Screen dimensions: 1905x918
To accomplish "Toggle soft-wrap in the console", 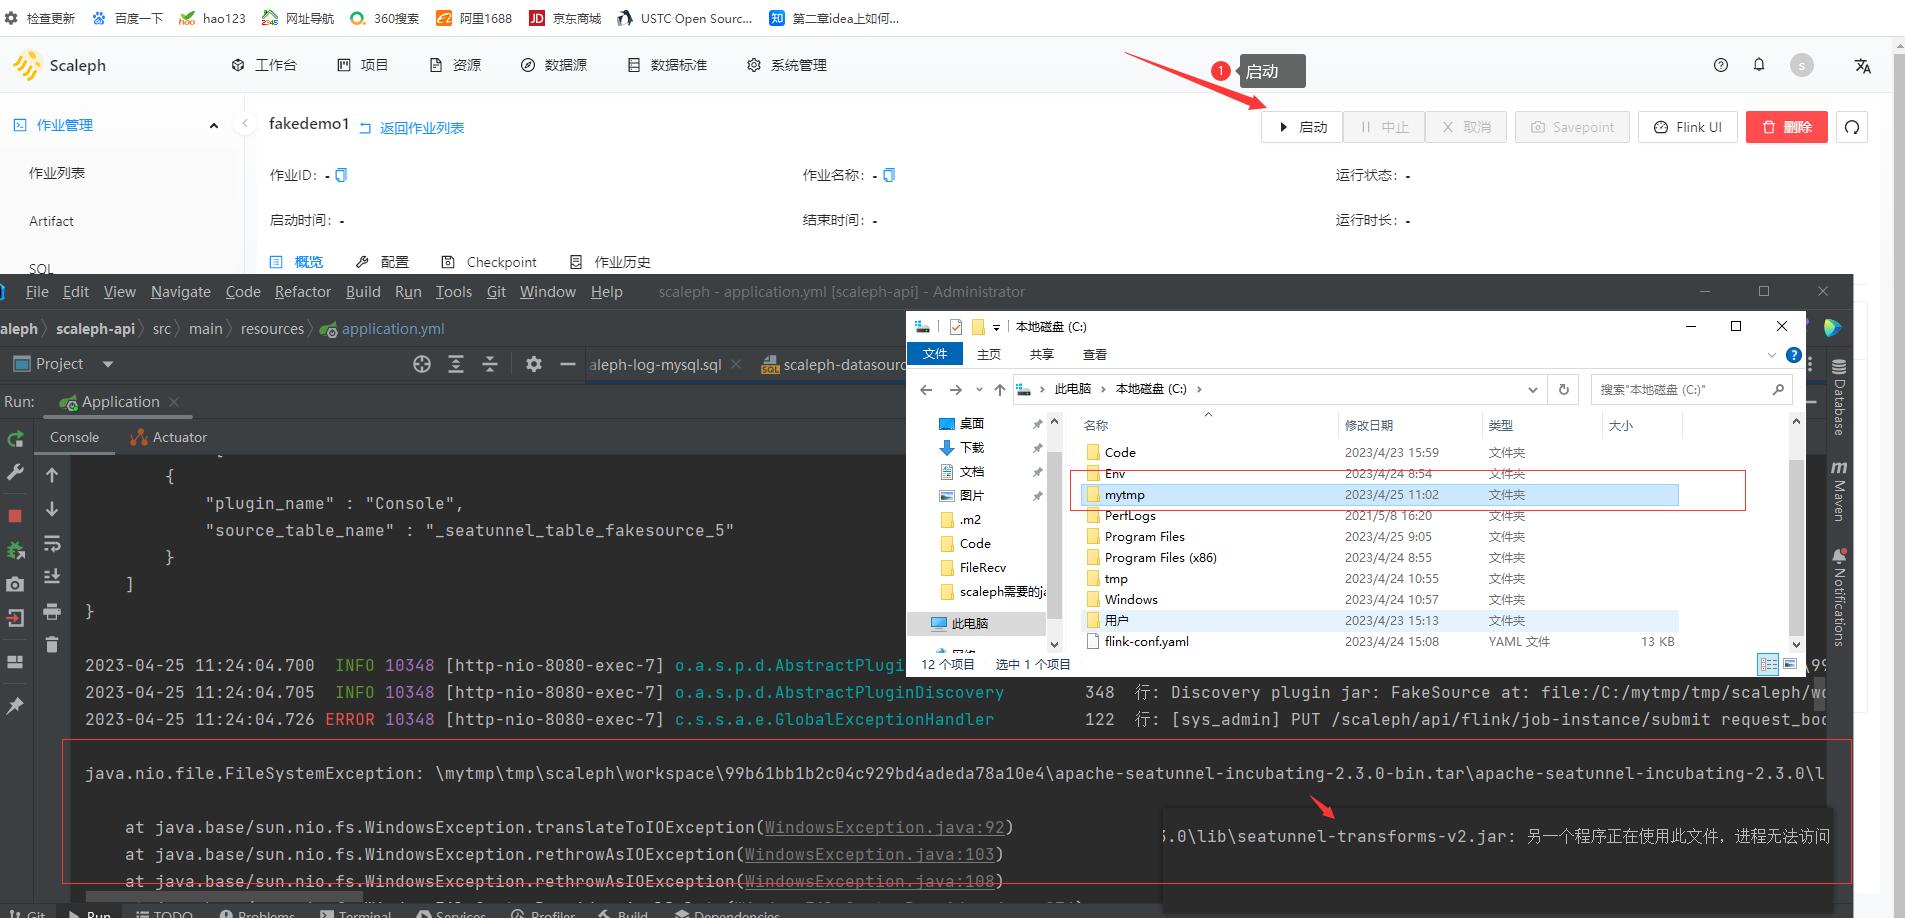I will pyautogui.click(x=53, y=543).
